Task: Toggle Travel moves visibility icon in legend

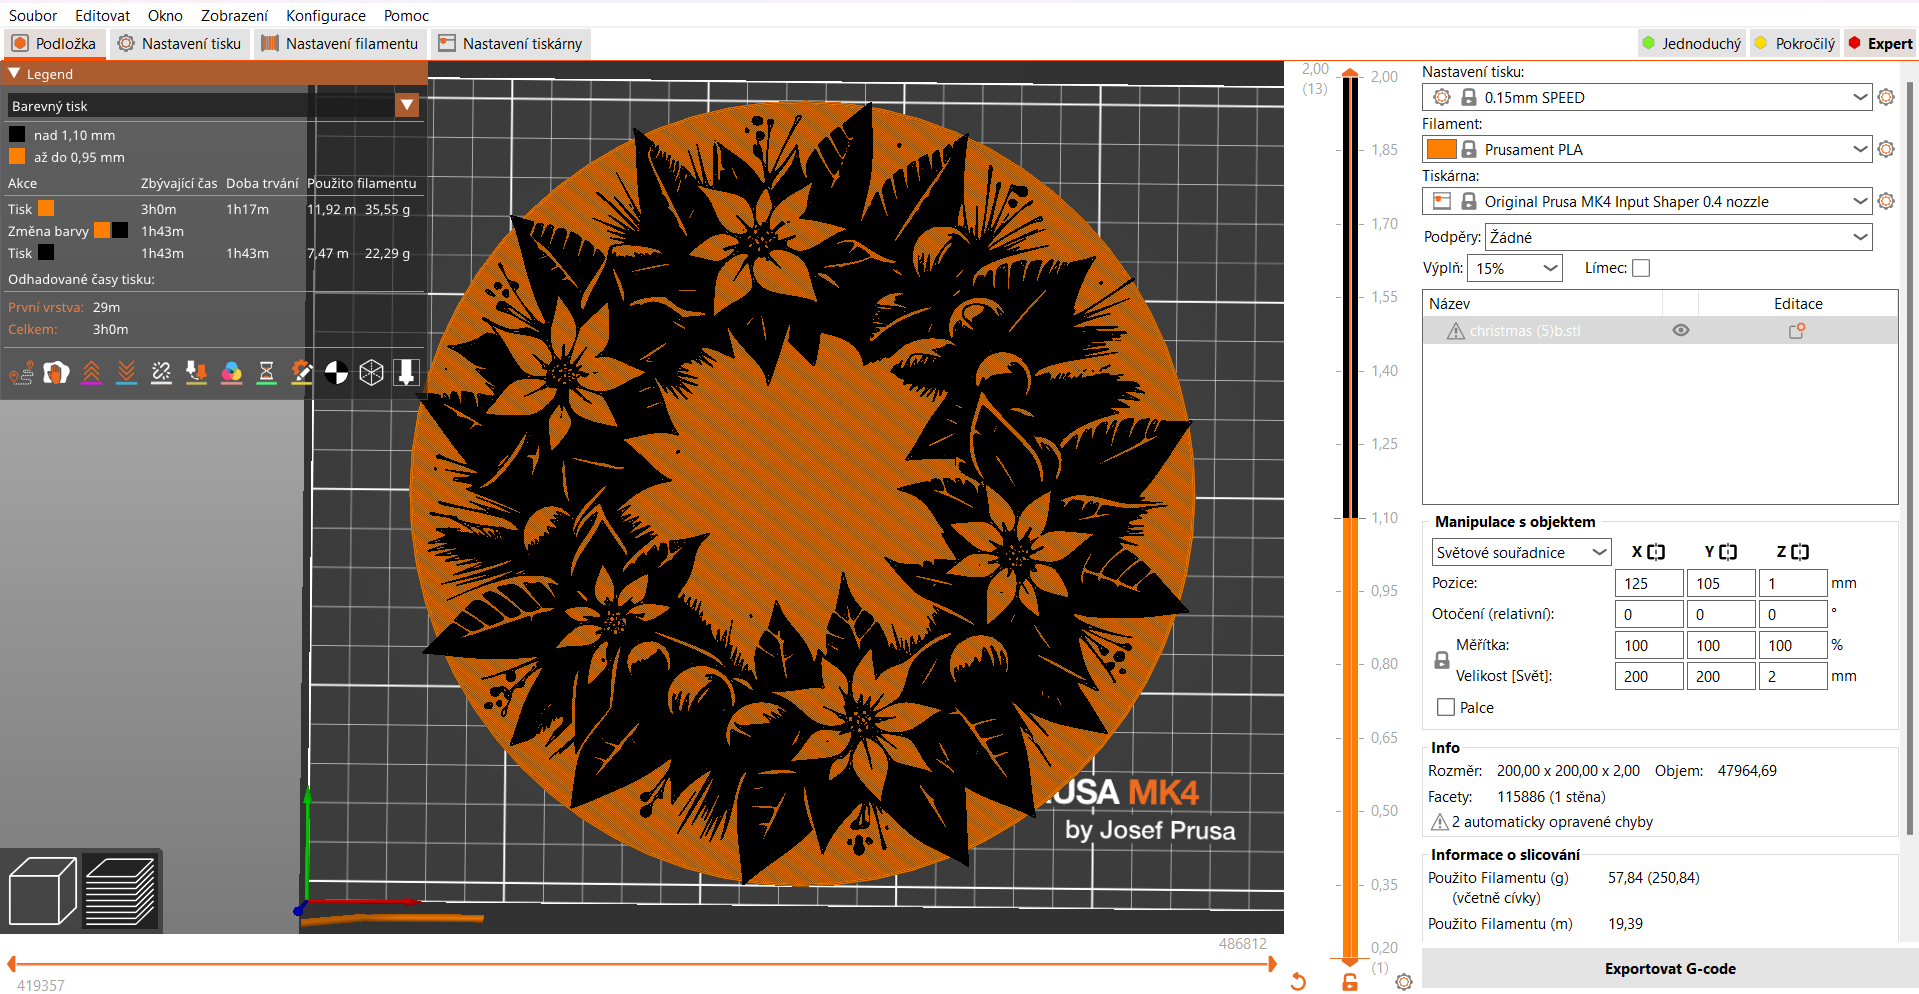Action: 21,373
